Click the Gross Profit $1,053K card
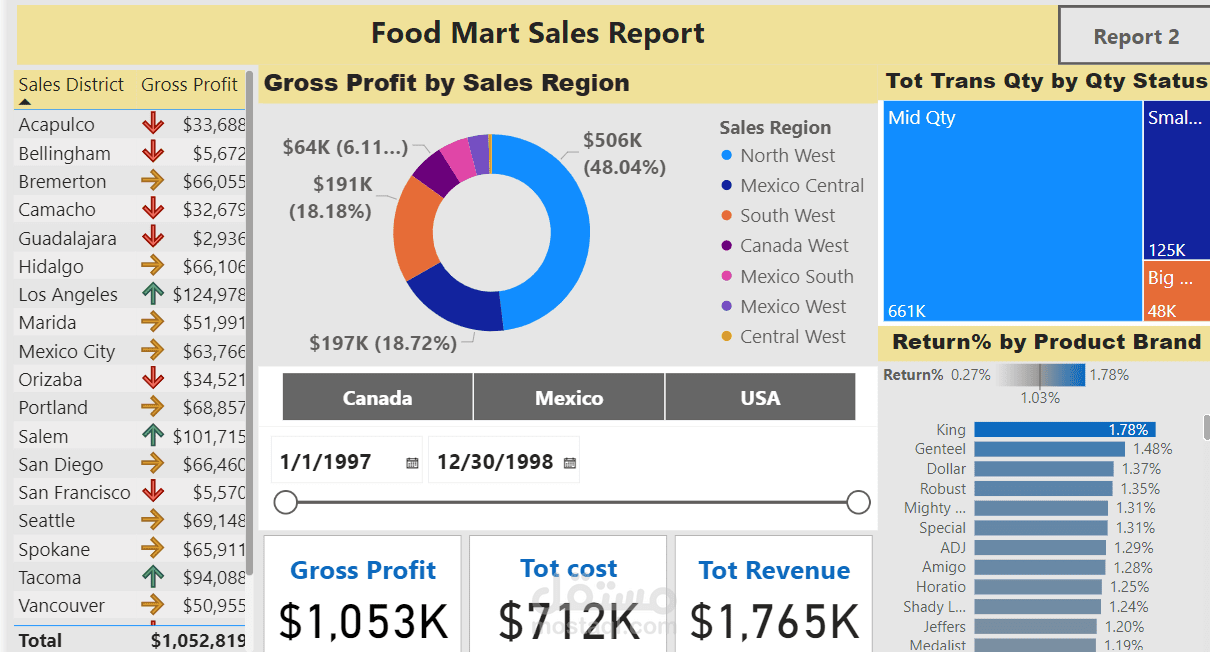The width and height of the screenshot is (1210, 652). click(363, 595)
